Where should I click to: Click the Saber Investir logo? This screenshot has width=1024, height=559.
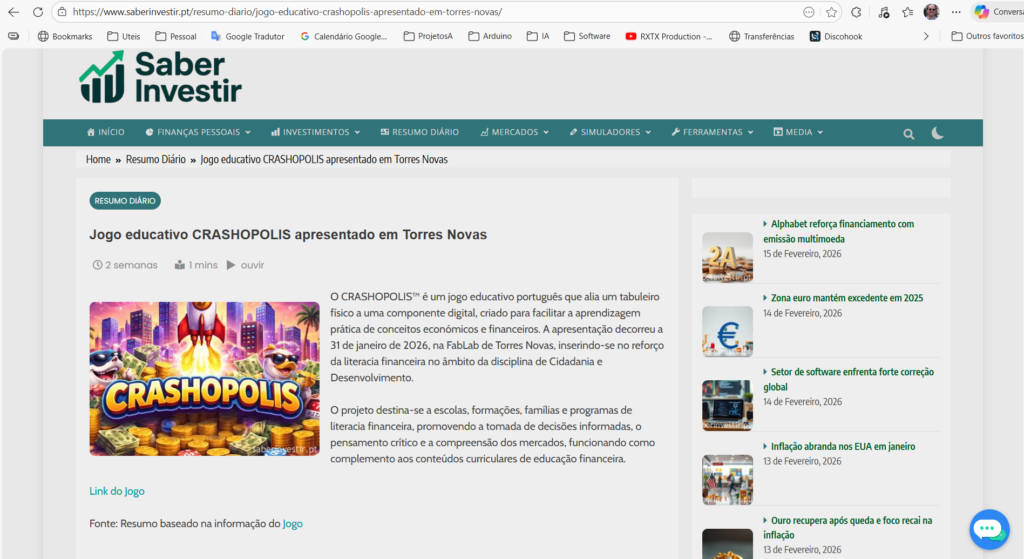pos(160,77)
